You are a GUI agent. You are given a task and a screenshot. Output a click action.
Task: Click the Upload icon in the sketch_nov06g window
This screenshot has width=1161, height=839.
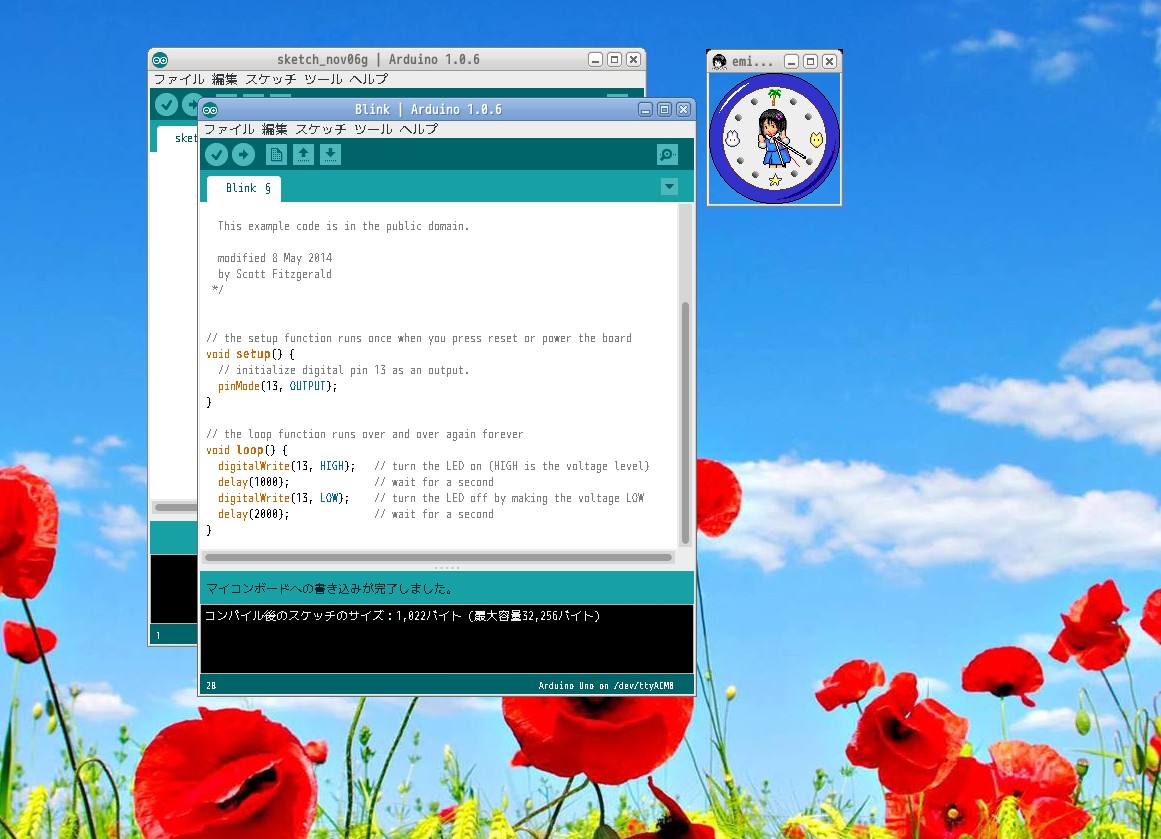pyautogui.click(x=191, y=104)
